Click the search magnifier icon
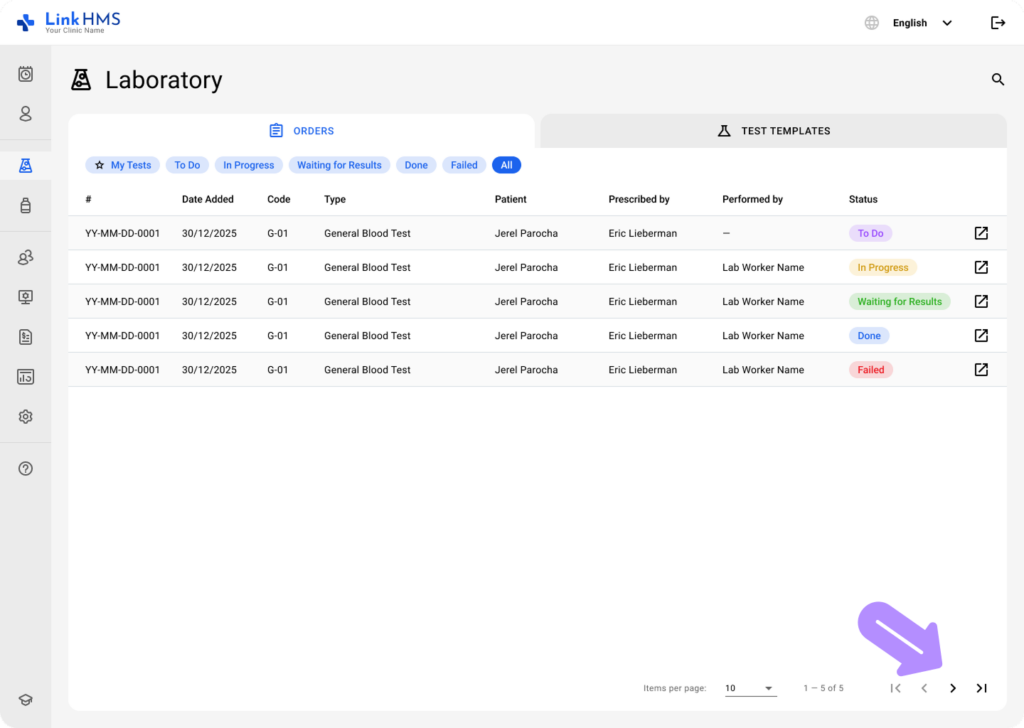1024x728 pixels. [x=997, y=80]
